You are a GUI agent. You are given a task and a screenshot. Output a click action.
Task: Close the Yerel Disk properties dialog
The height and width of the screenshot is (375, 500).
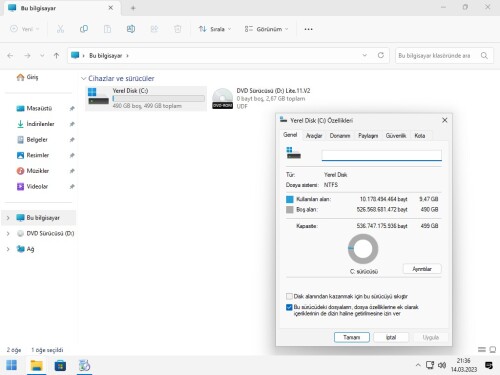(445, 120)
